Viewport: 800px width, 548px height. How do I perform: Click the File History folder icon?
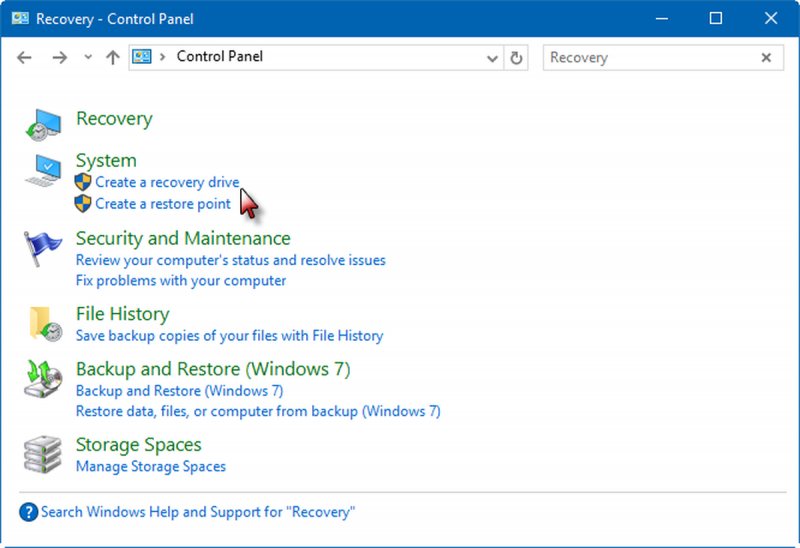click(45, 323)
